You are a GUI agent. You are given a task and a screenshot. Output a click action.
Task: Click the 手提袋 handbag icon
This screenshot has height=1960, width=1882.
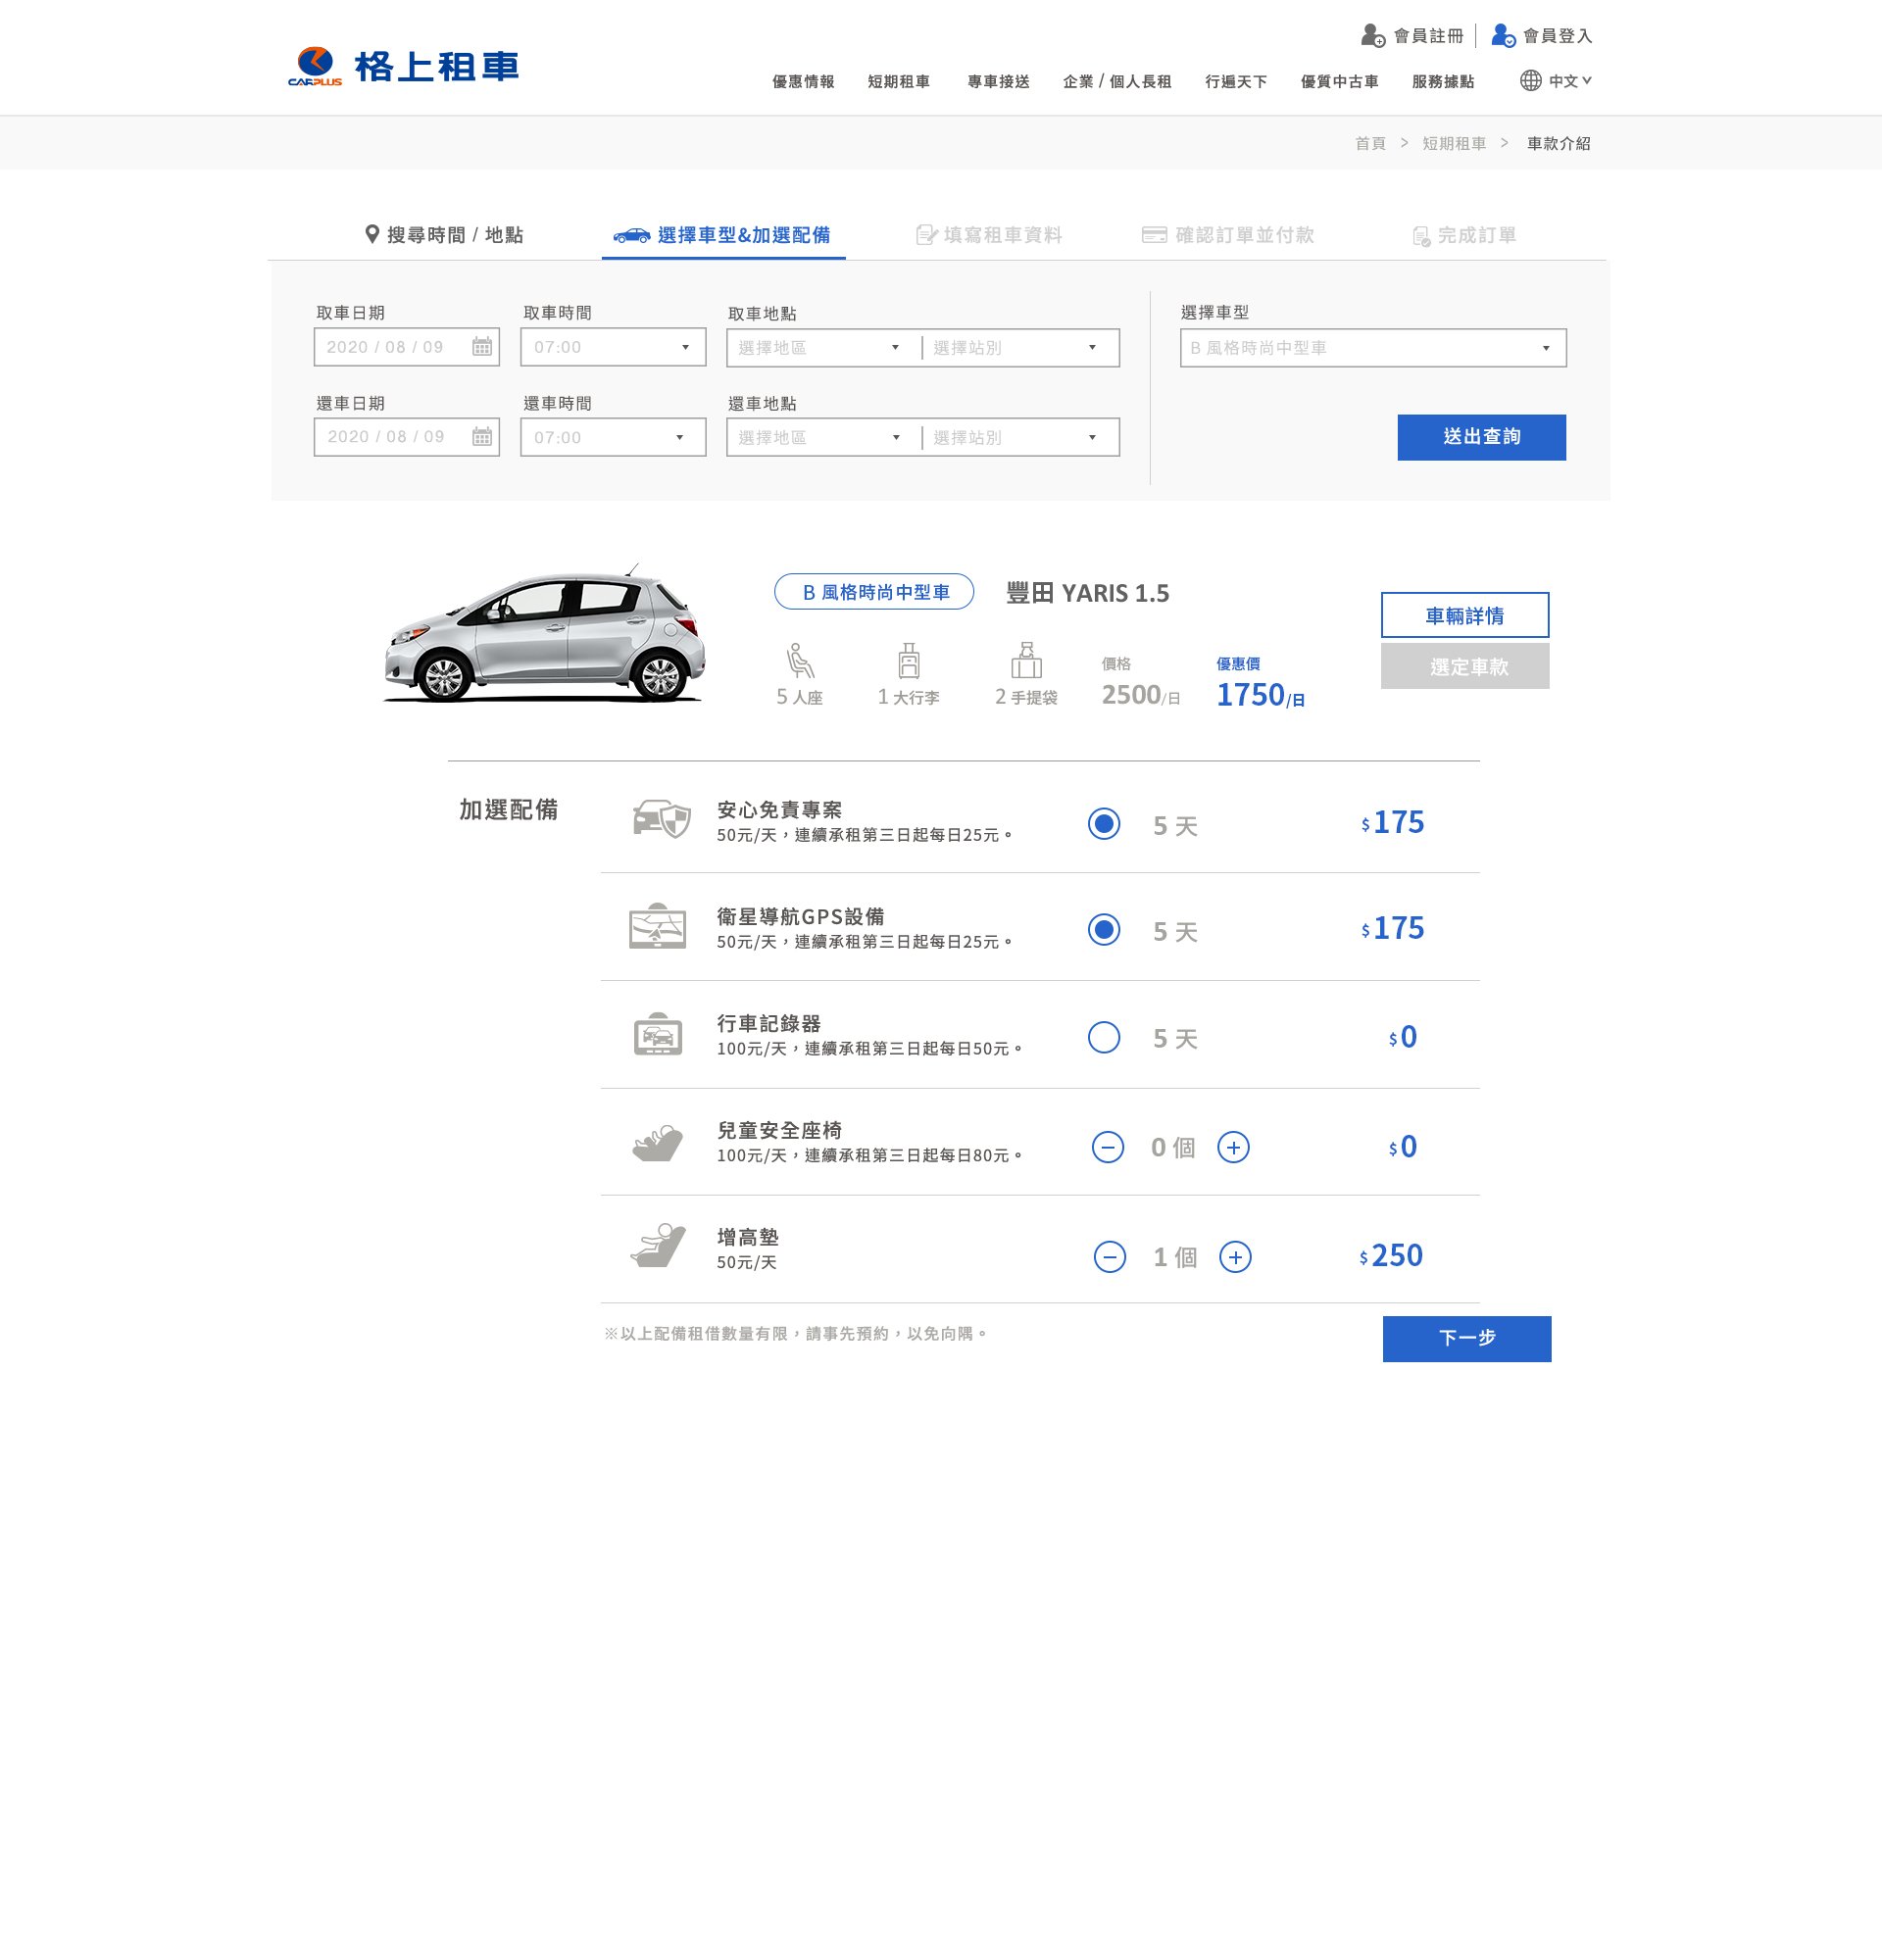(x=1027, y=661)
